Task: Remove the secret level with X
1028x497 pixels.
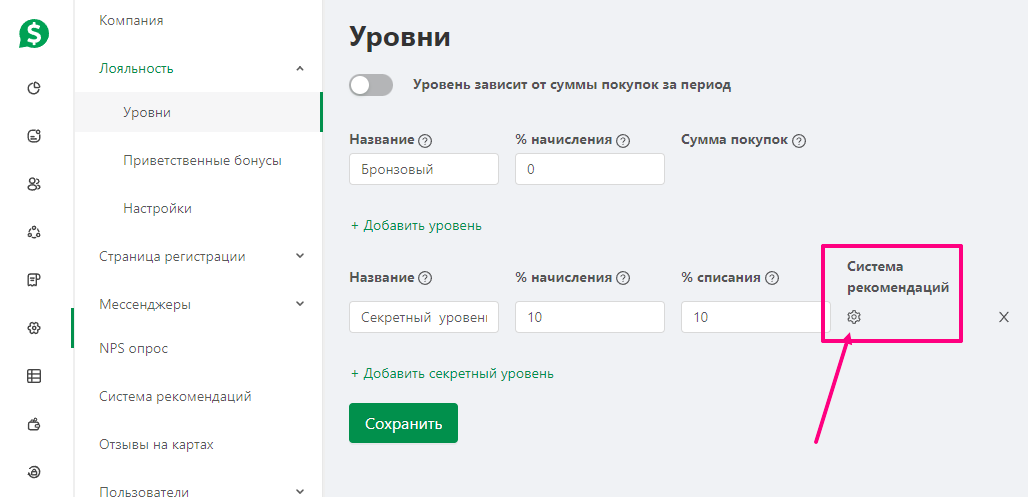Action: click(1003, 317)
